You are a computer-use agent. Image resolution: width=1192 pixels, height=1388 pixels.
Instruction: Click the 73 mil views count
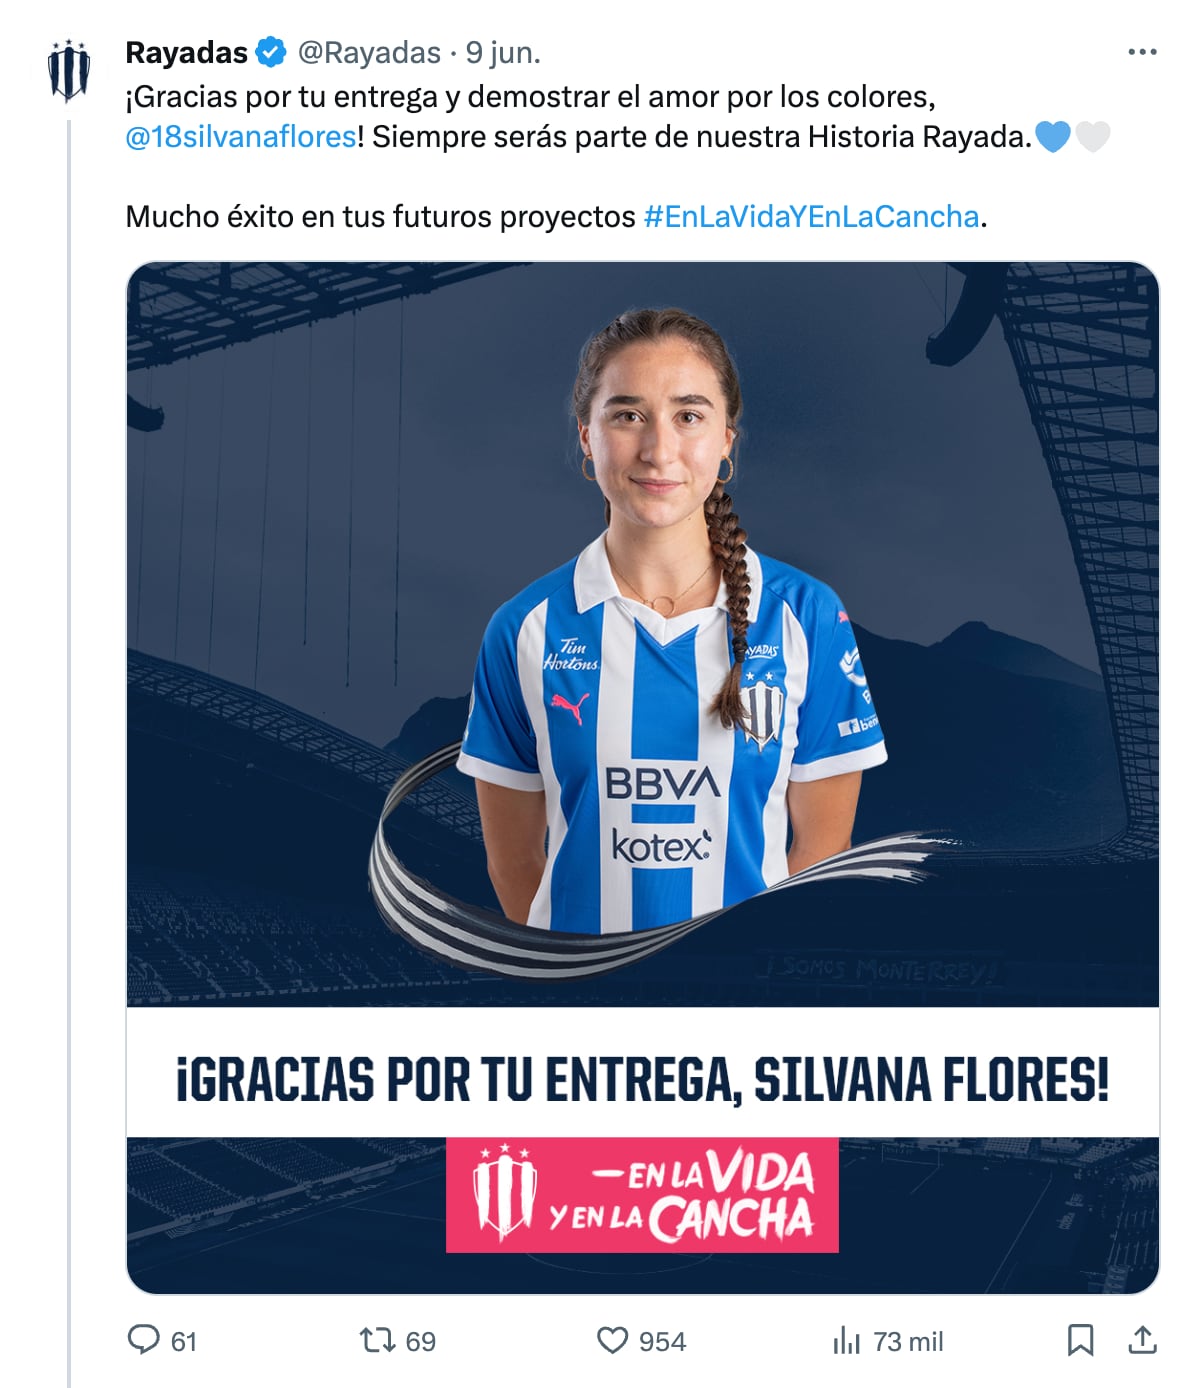click(908, 1341)
